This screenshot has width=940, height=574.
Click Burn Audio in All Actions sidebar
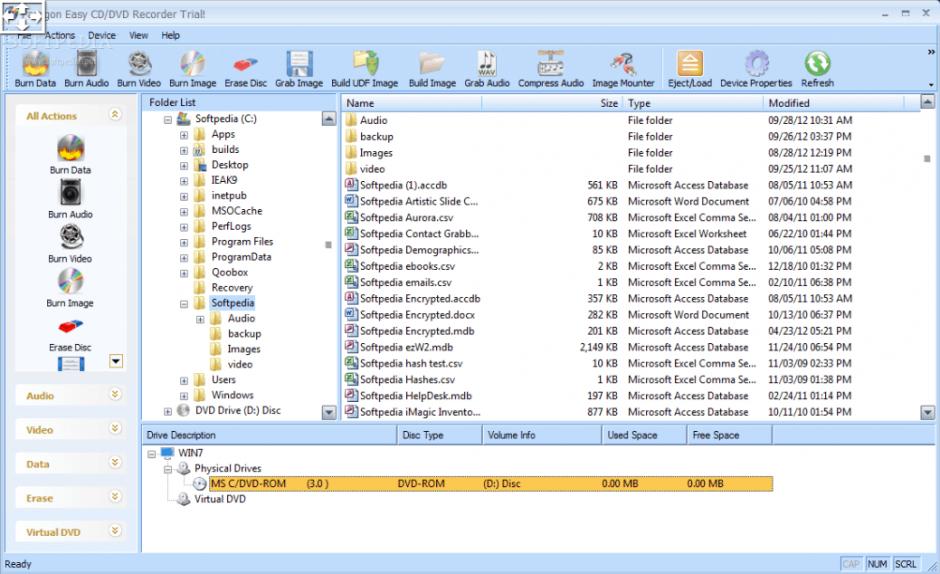[70, 197]
